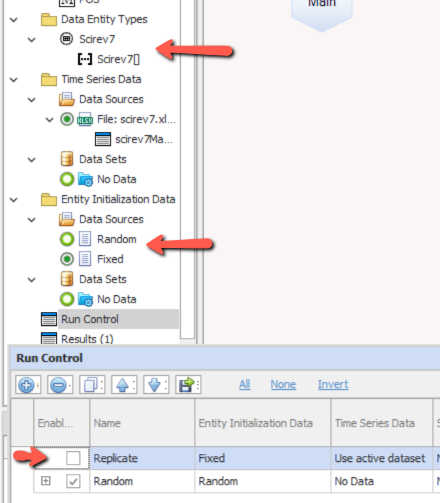
Task: Click the Replicate name cell
Action: pyautogui.click(x=142, y=458)
